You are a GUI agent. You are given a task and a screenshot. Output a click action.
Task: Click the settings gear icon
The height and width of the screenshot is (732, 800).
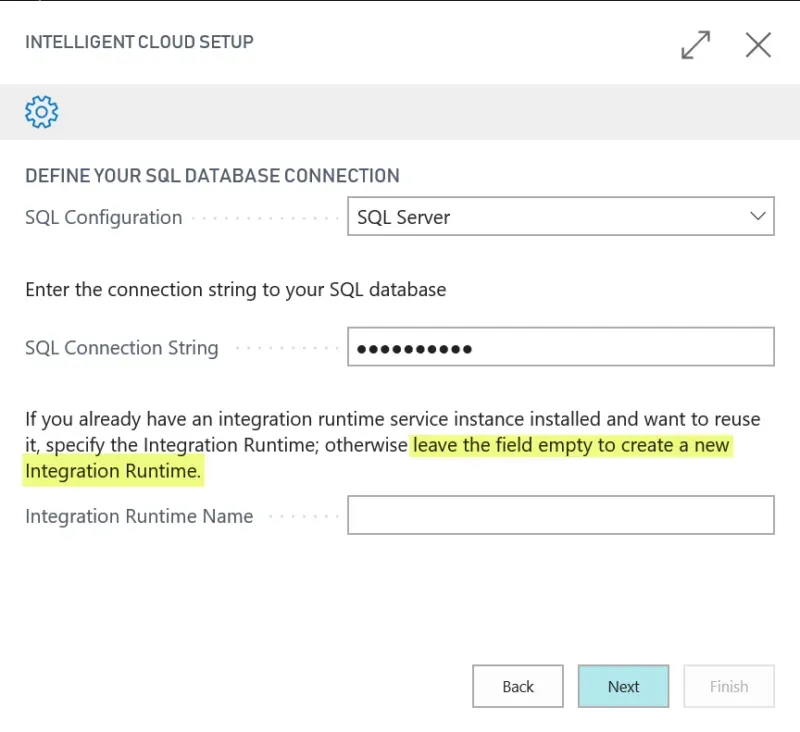click(42, 111)
